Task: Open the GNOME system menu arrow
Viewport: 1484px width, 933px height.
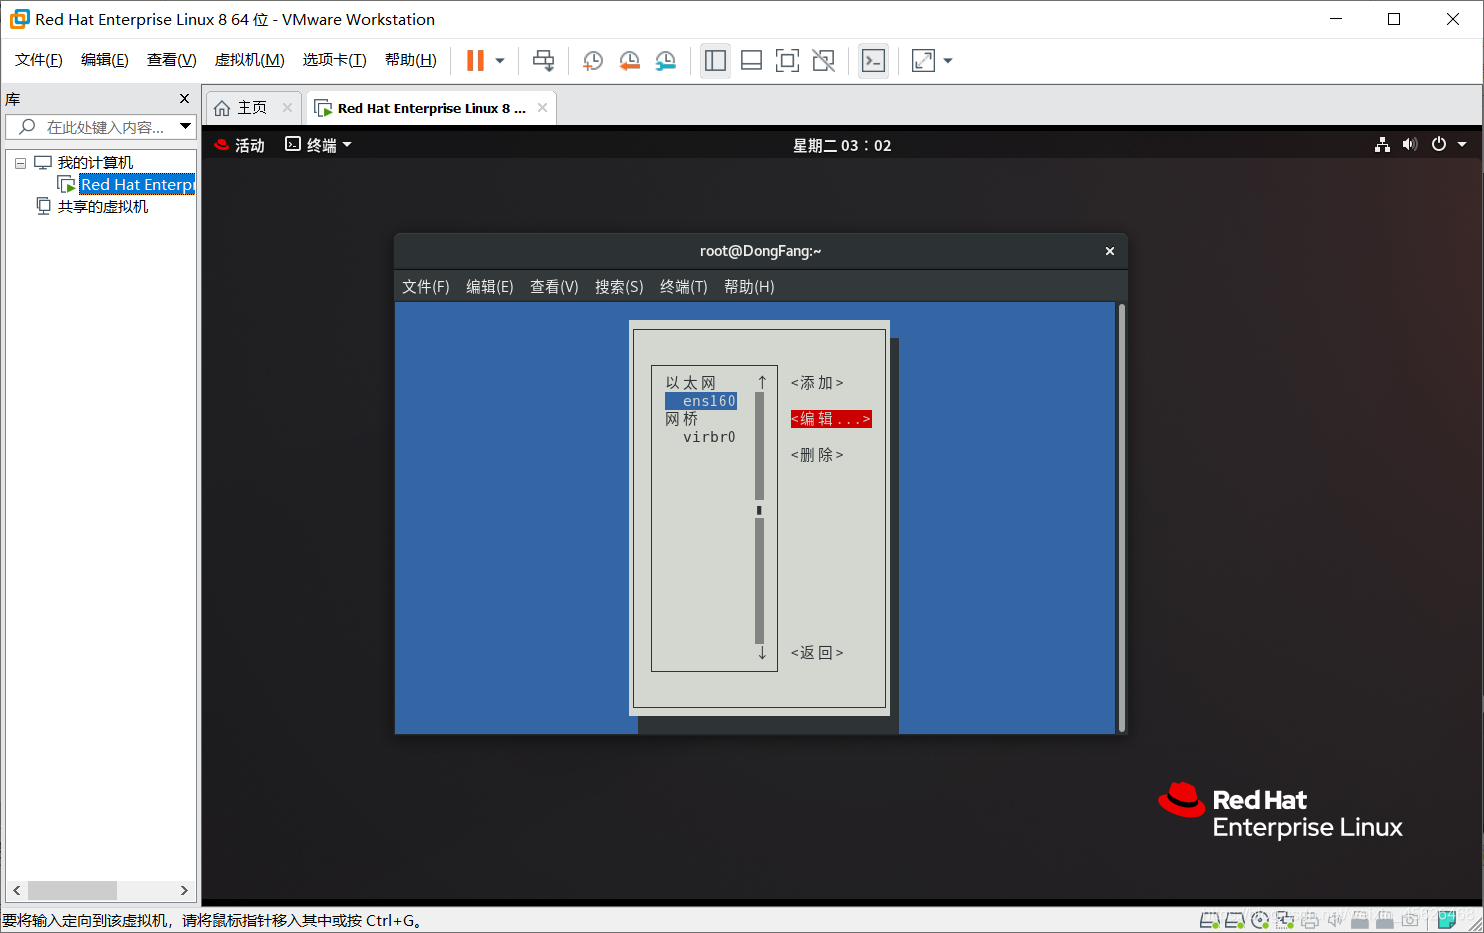Action: pyautogui.click(x=1462, y=145)
